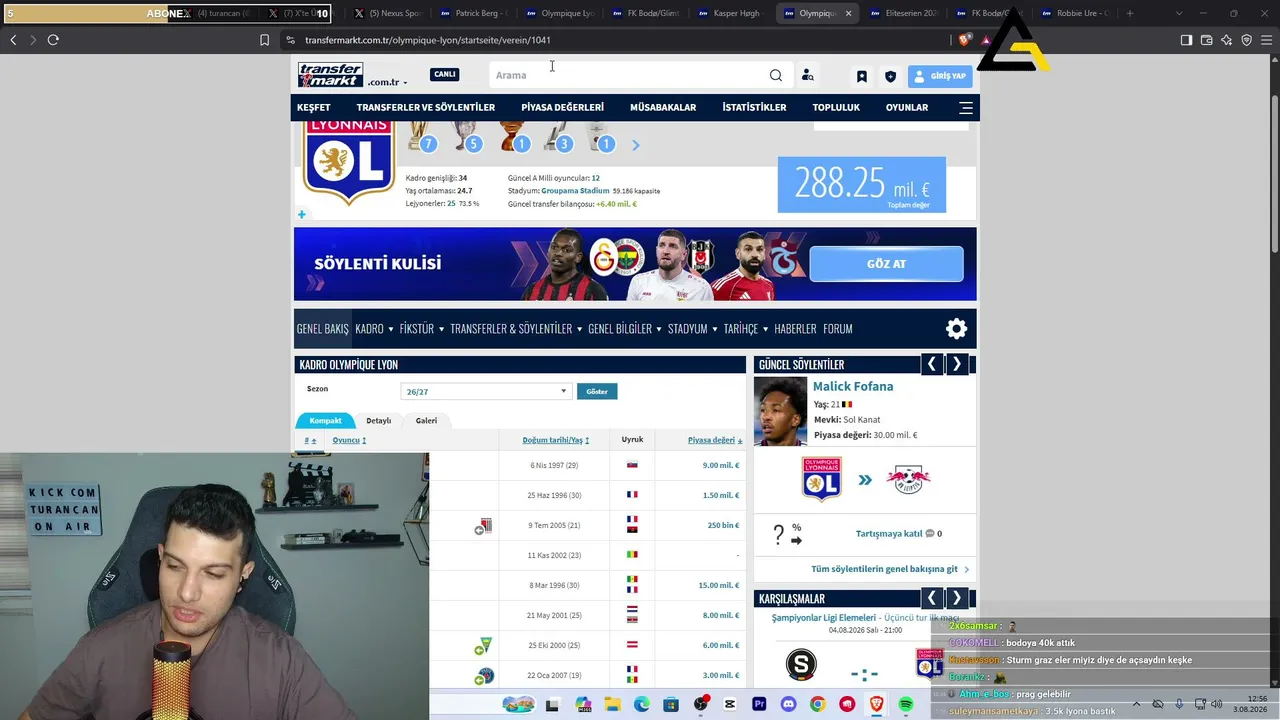
Task: Click the Transfermarkt logo
Action: [330, 75]
